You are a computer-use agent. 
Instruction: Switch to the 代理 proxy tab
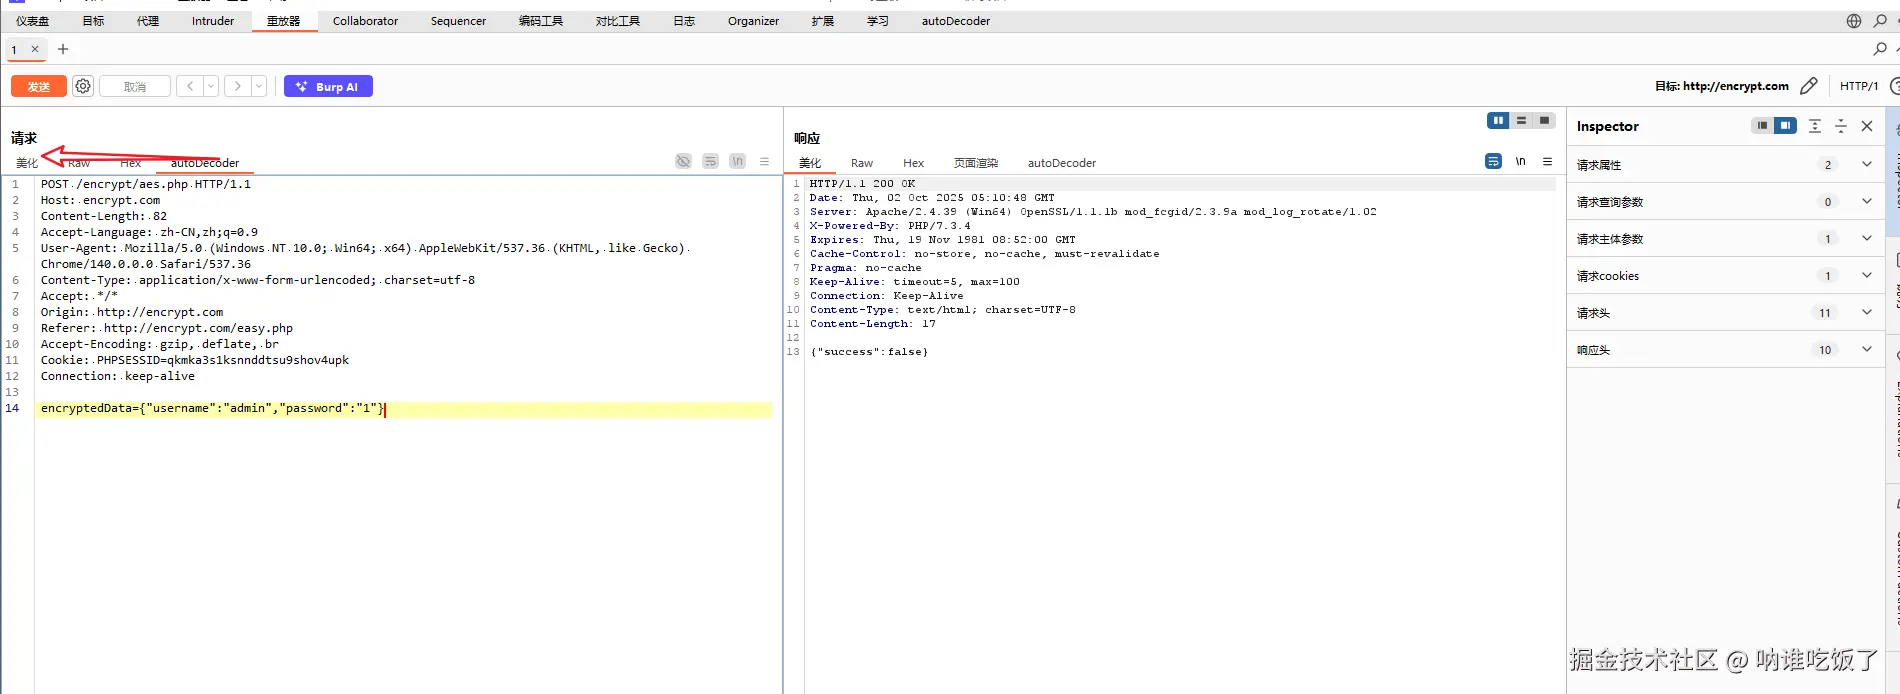pos(148,21)
